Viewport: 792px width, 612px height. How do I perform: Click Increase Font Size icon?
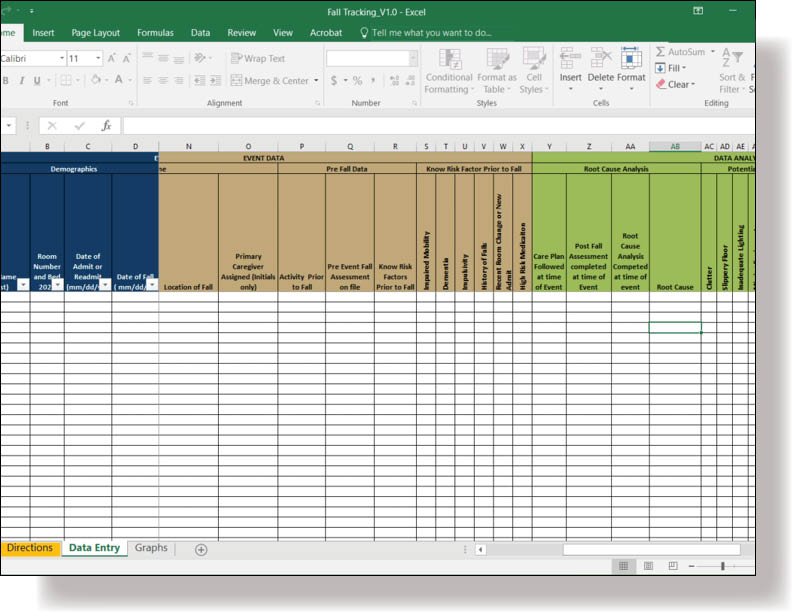click(x=112, y=59)
